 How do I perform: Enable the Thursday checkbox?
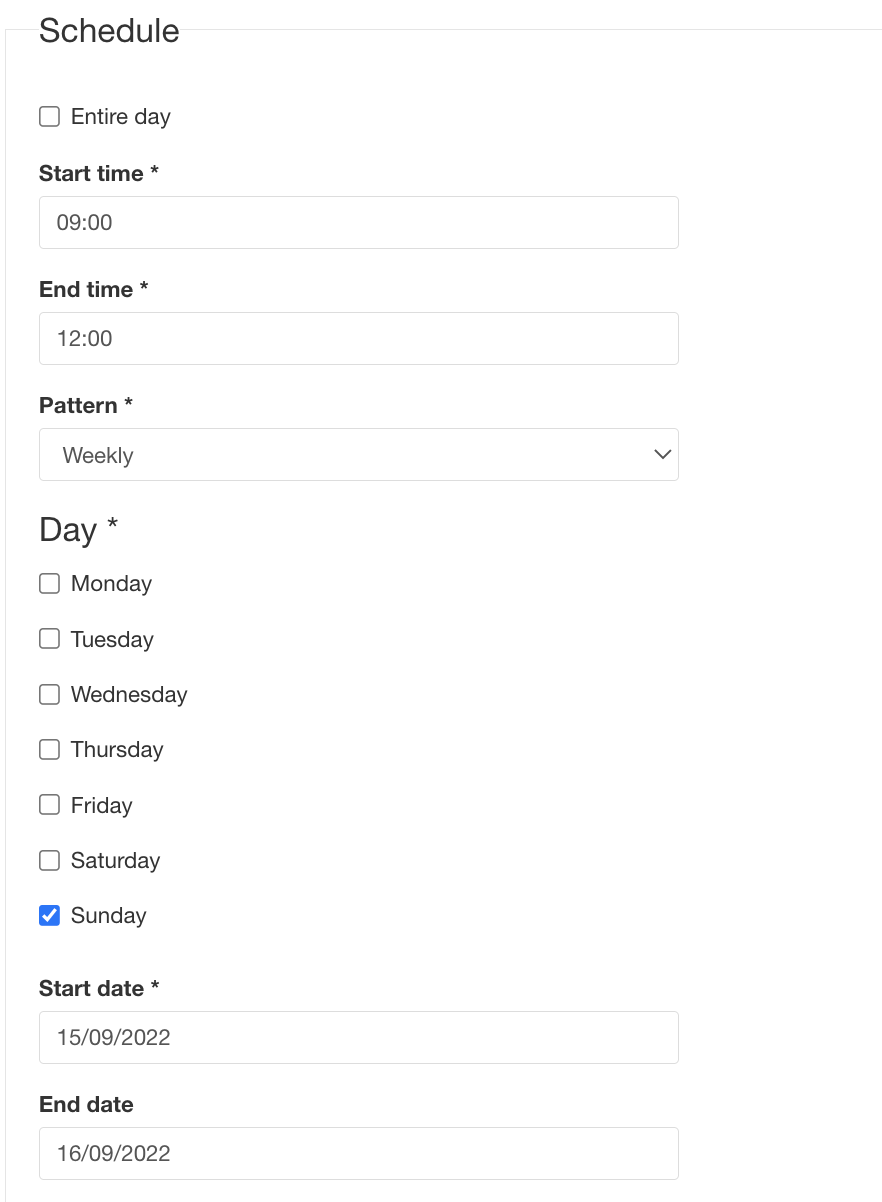pyautogui.click(x=49, y=749)
